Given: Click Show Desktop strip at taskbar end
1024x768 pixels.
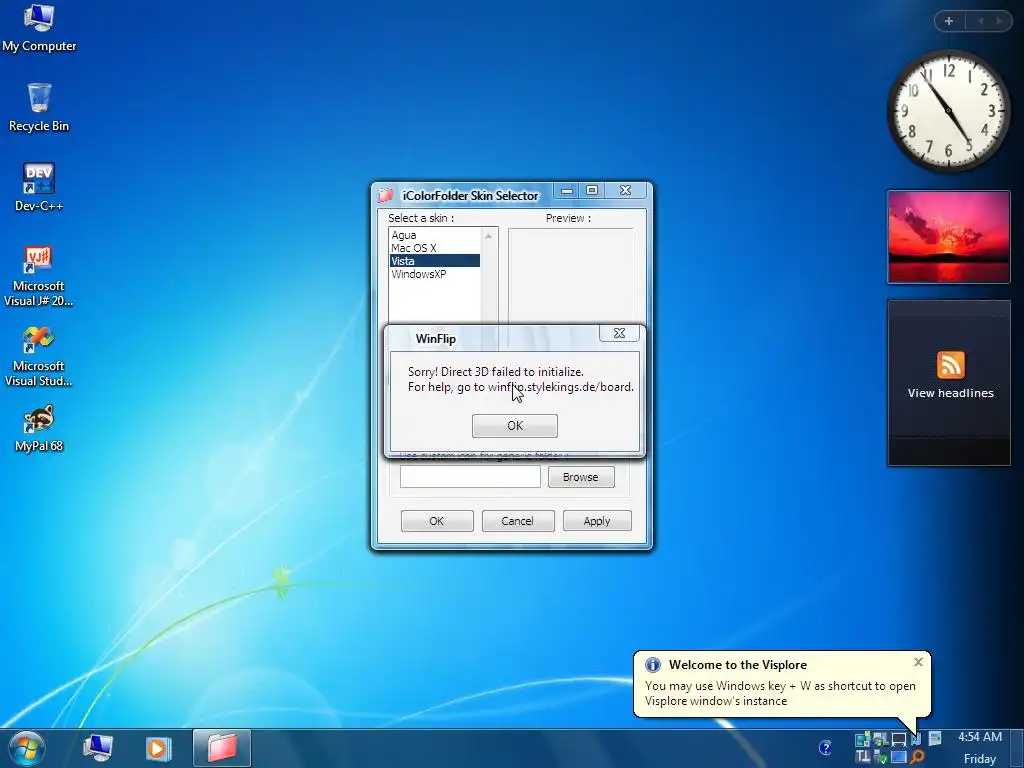Looking at the screenshot, I should [x=1015, y=748].
